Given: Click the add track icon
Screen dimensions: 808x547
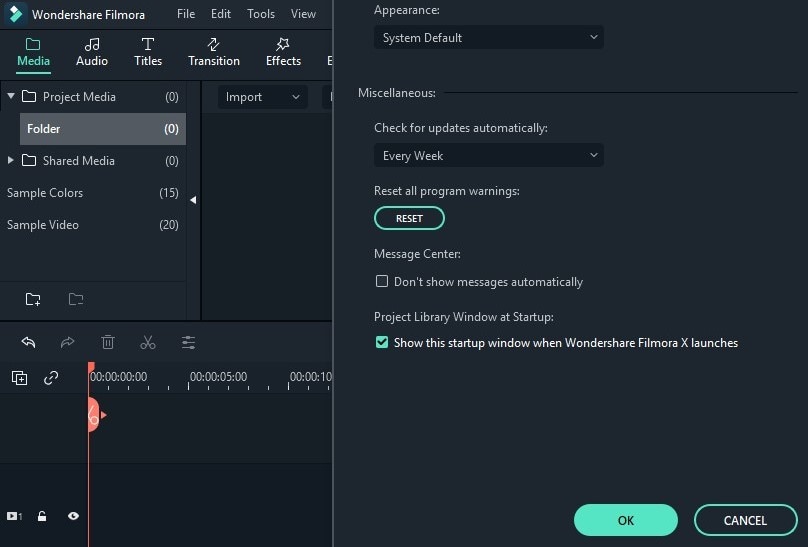Looking at the screenshot, I should (x=19, y=378).
